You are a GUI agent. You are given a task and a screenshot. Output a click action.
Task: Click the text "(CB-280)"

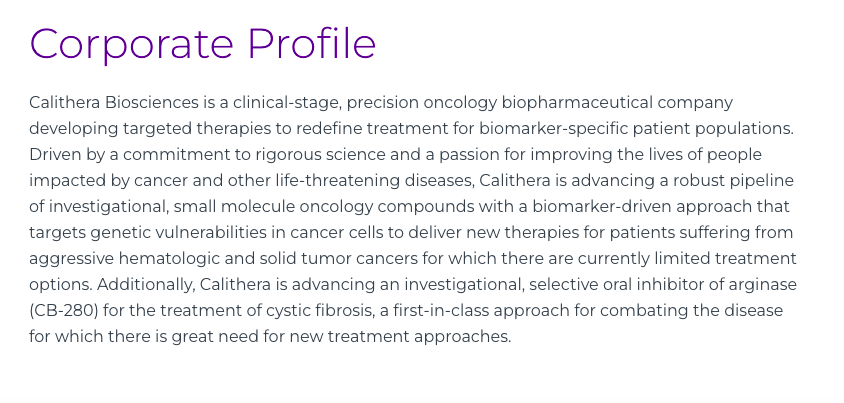pos(65,311)
